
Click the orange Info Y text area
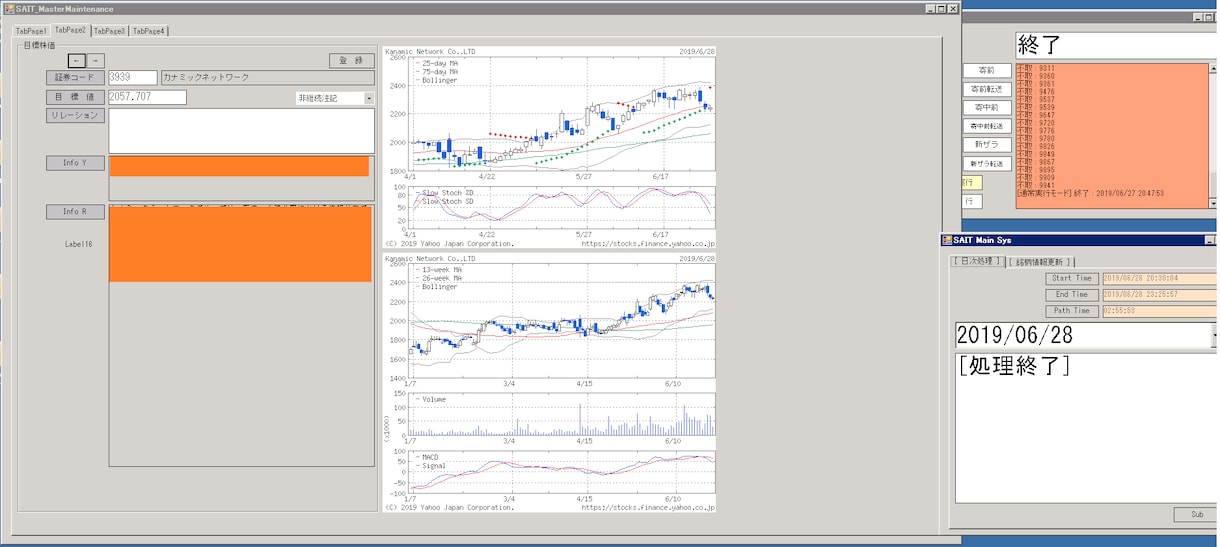tap(239, 166)
